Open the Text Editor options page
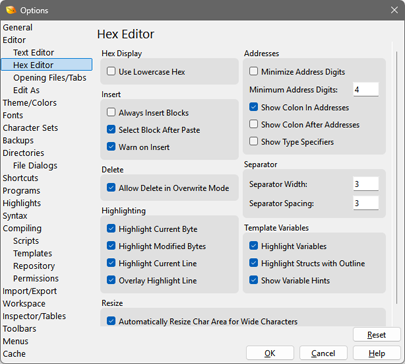This screenshot has width=405, height=364. [x=33, y=52]
